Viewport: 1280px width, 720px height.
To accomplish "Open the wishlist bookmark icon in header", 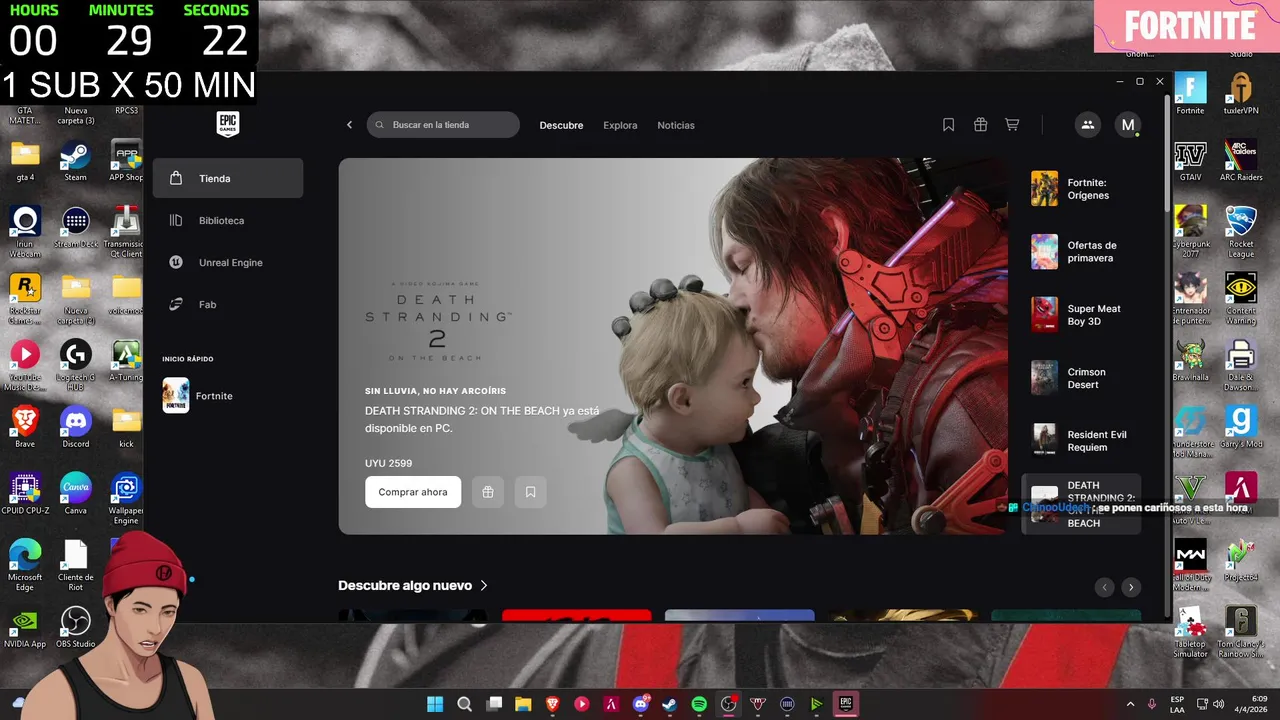I will [949, 125].
